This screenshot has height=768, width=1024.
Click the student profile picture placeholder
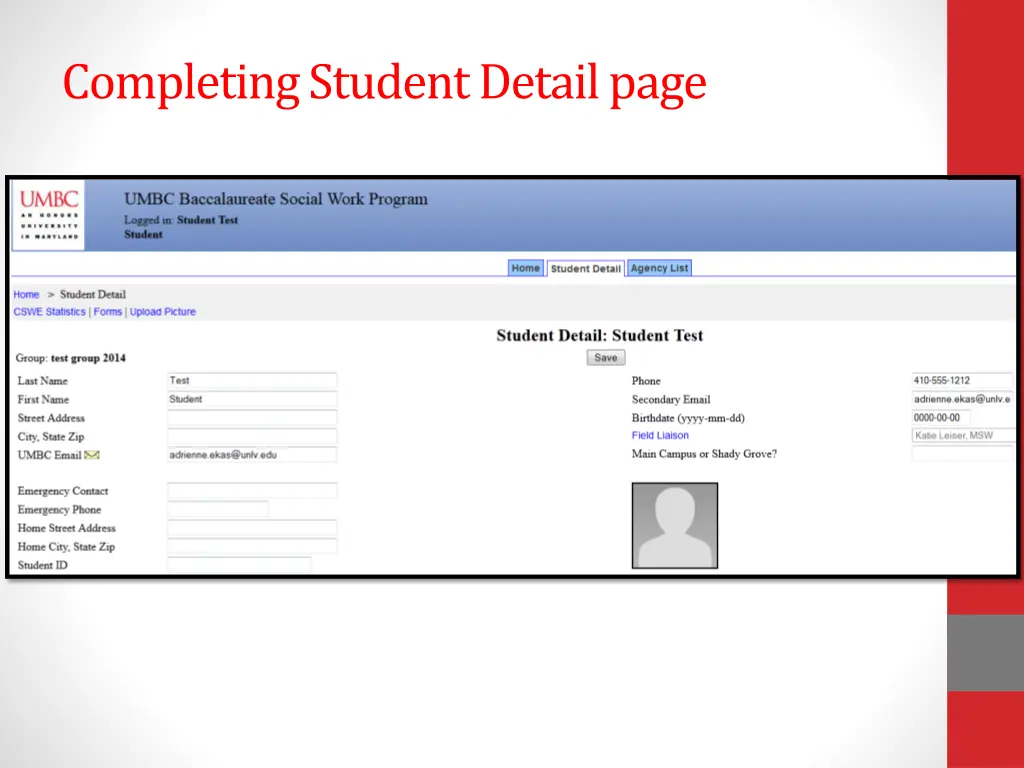click(x=674, y=525)
